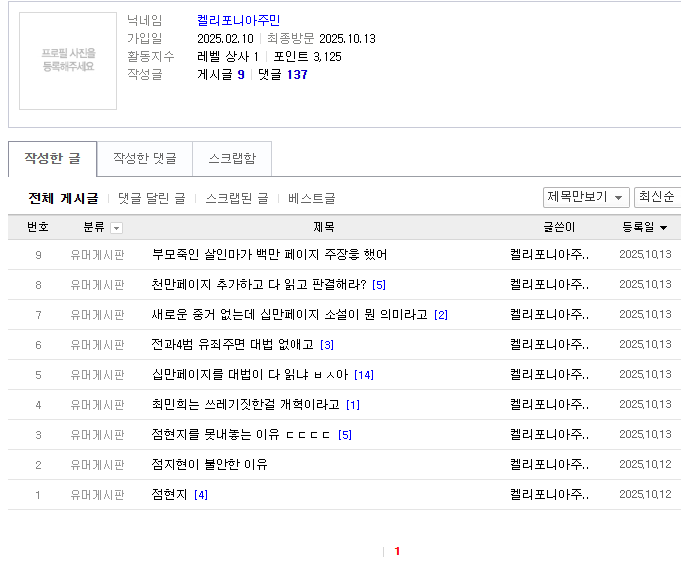Switch to the 작성한 글 tab

coord(53,159)
